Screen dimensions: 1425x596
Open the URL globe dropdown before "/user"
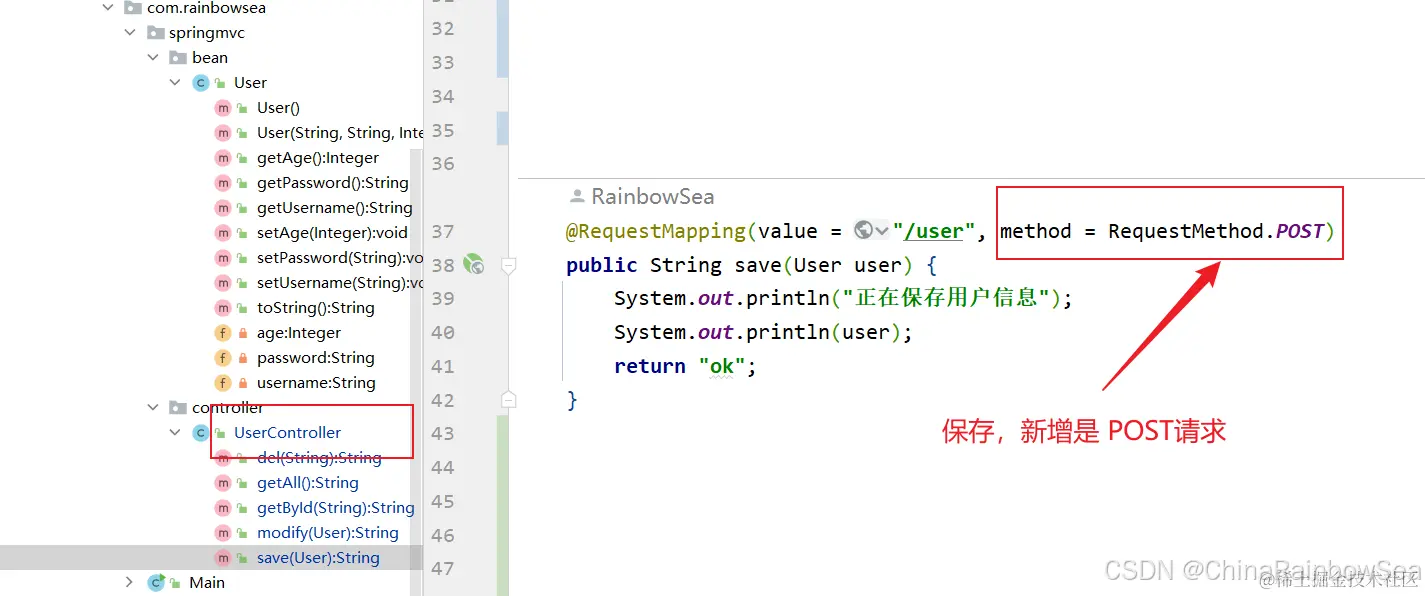click(x=872, y=231)
